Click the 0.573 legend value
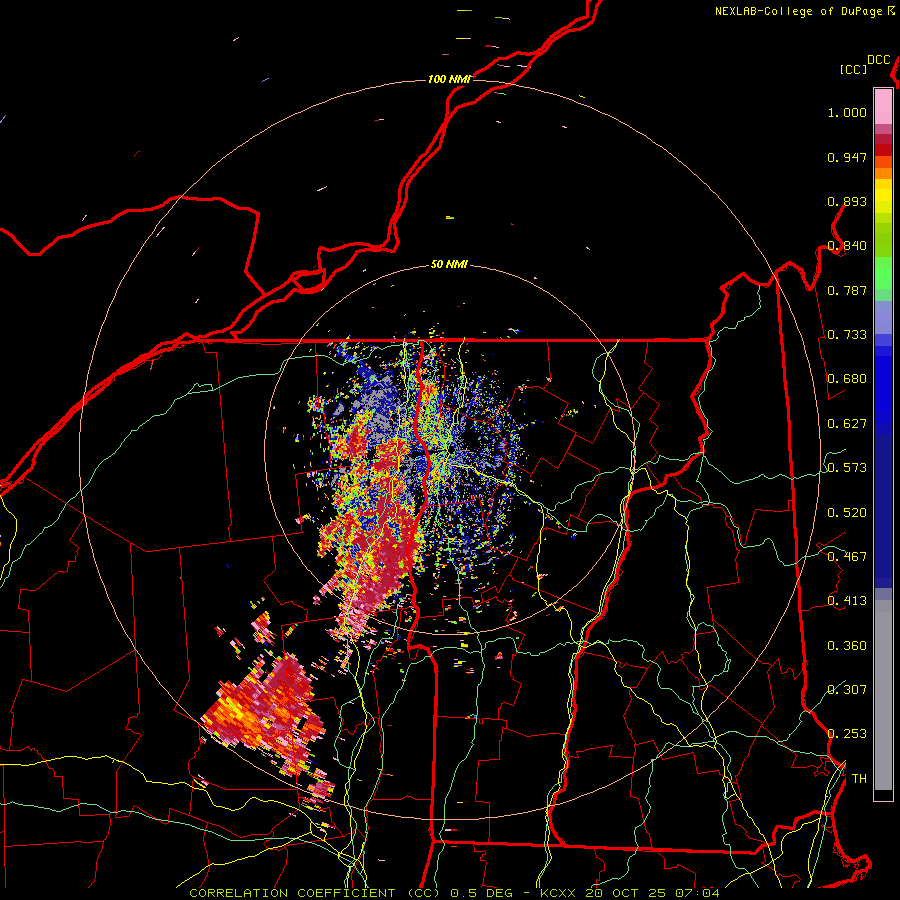 tap(847, 468)
